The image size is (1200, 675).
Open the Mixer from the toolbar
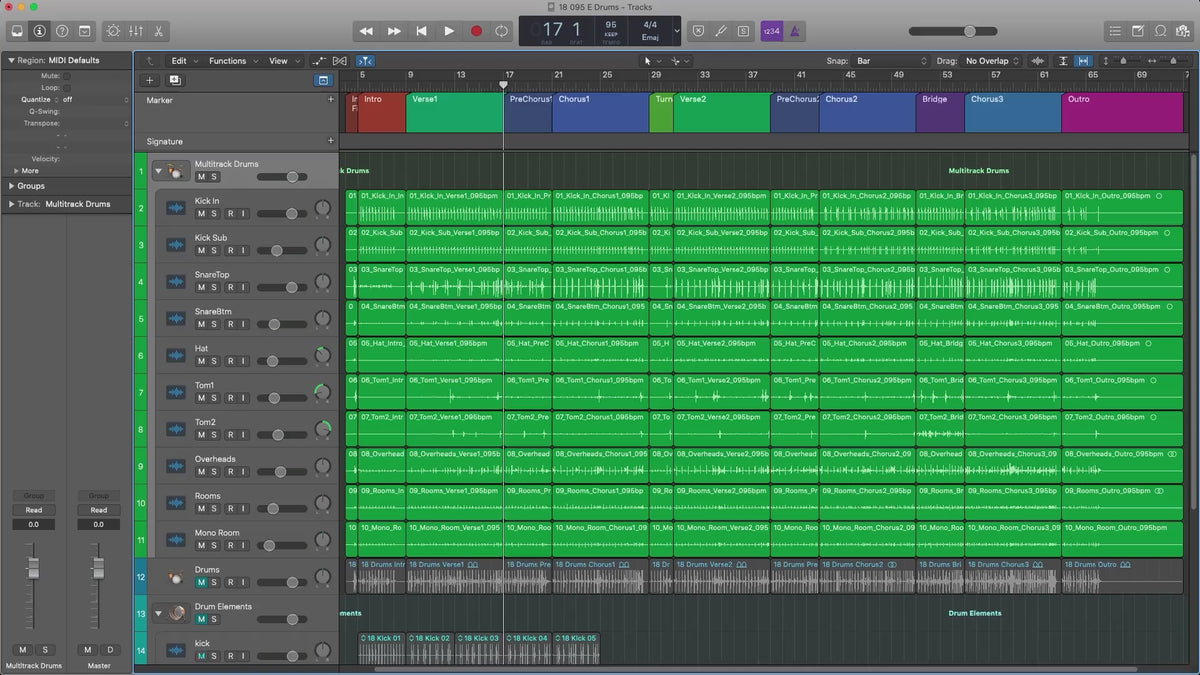pyautogui.click(x=136, y=31)
